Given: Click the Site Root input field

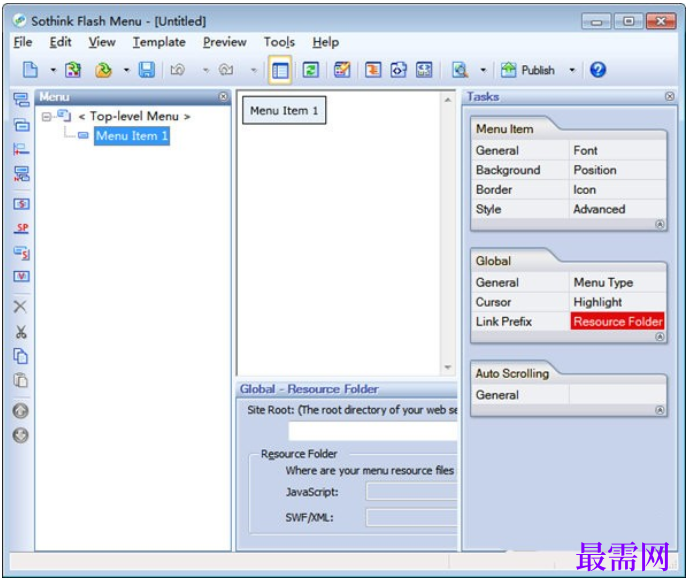Looking at the screenshot, I should pyautogui.click(x=373, y=431).
